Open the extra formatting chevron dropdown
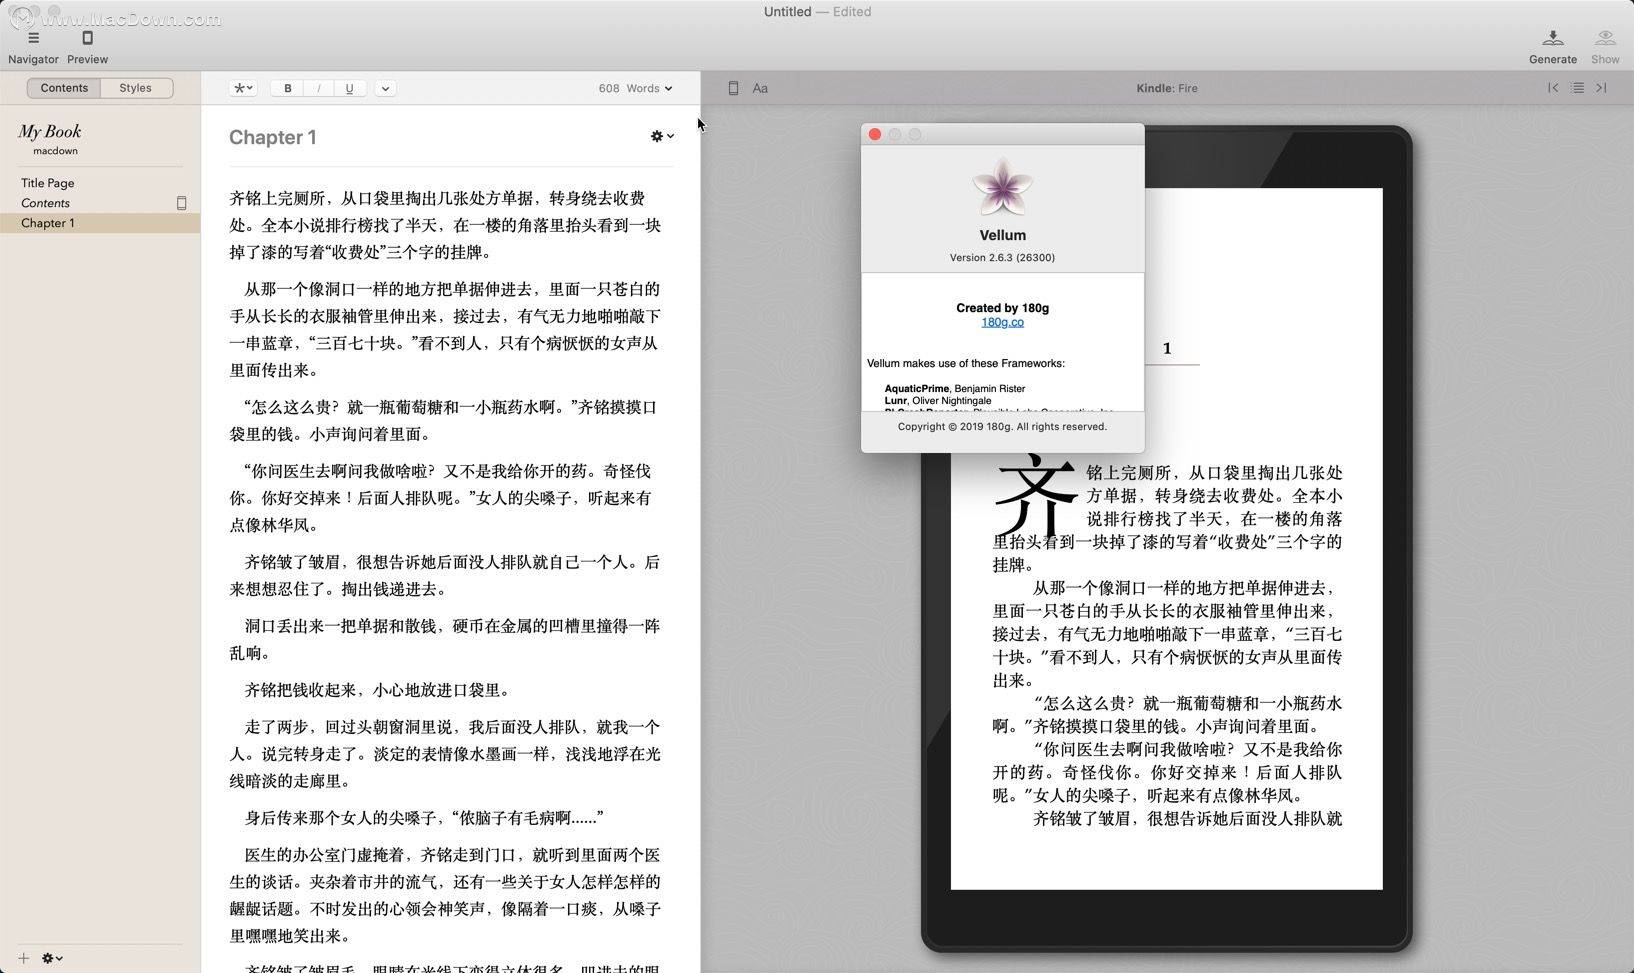This screenshot has height=973, width=1634. pyautogui.click(x=385, y=88)
